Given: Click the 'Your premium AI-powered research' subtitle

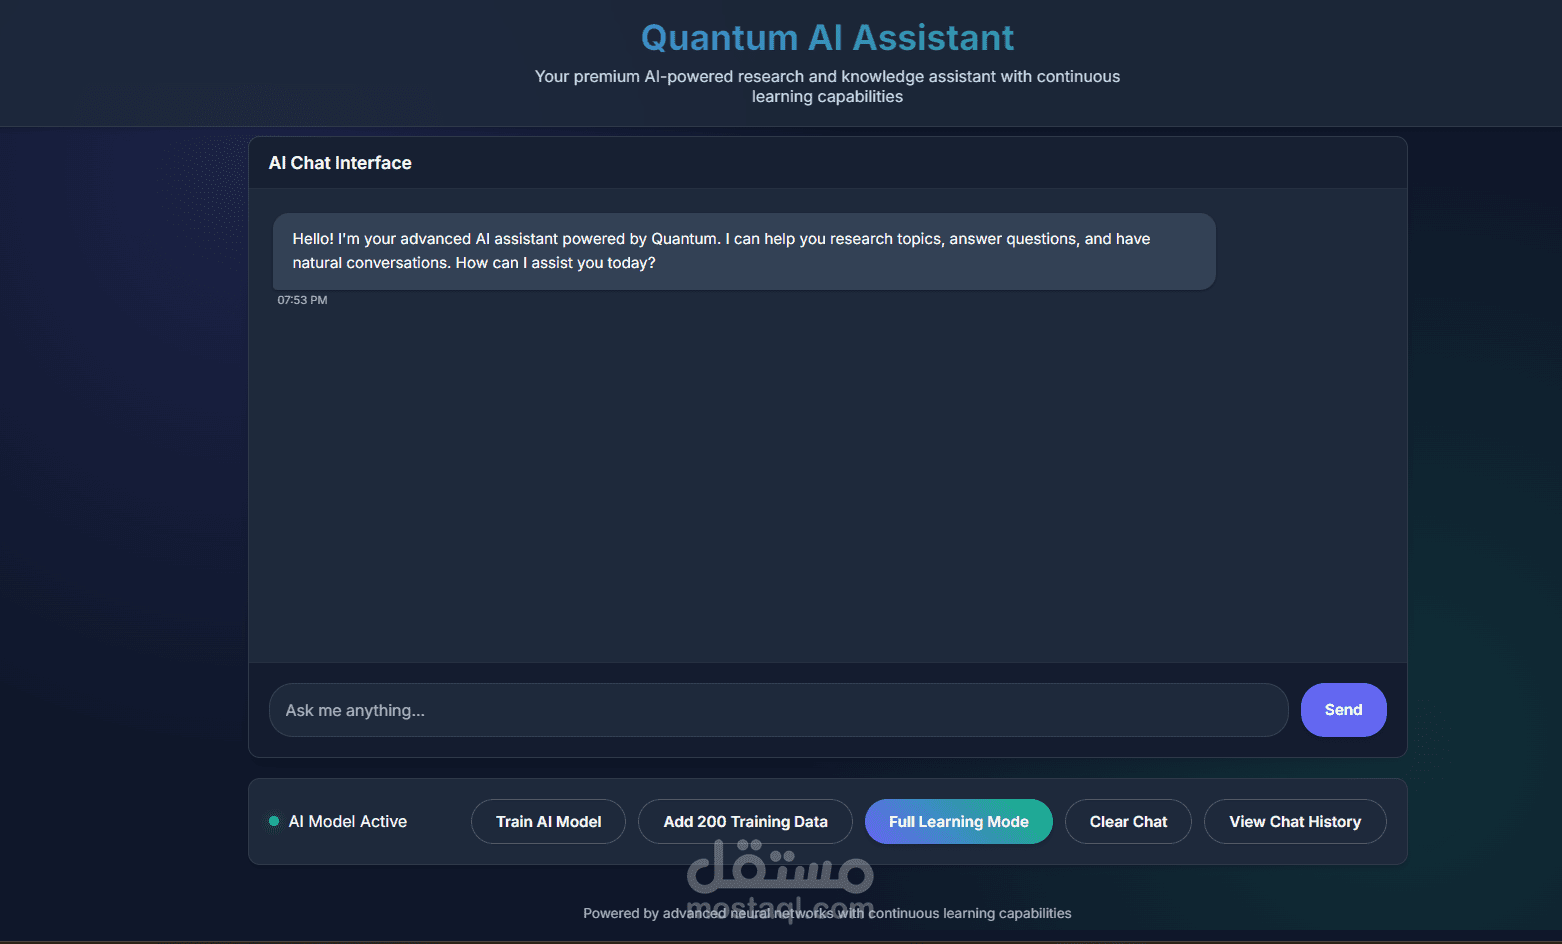Looking at the screenshot, I should pyautogui.click(x=827, y=86).
